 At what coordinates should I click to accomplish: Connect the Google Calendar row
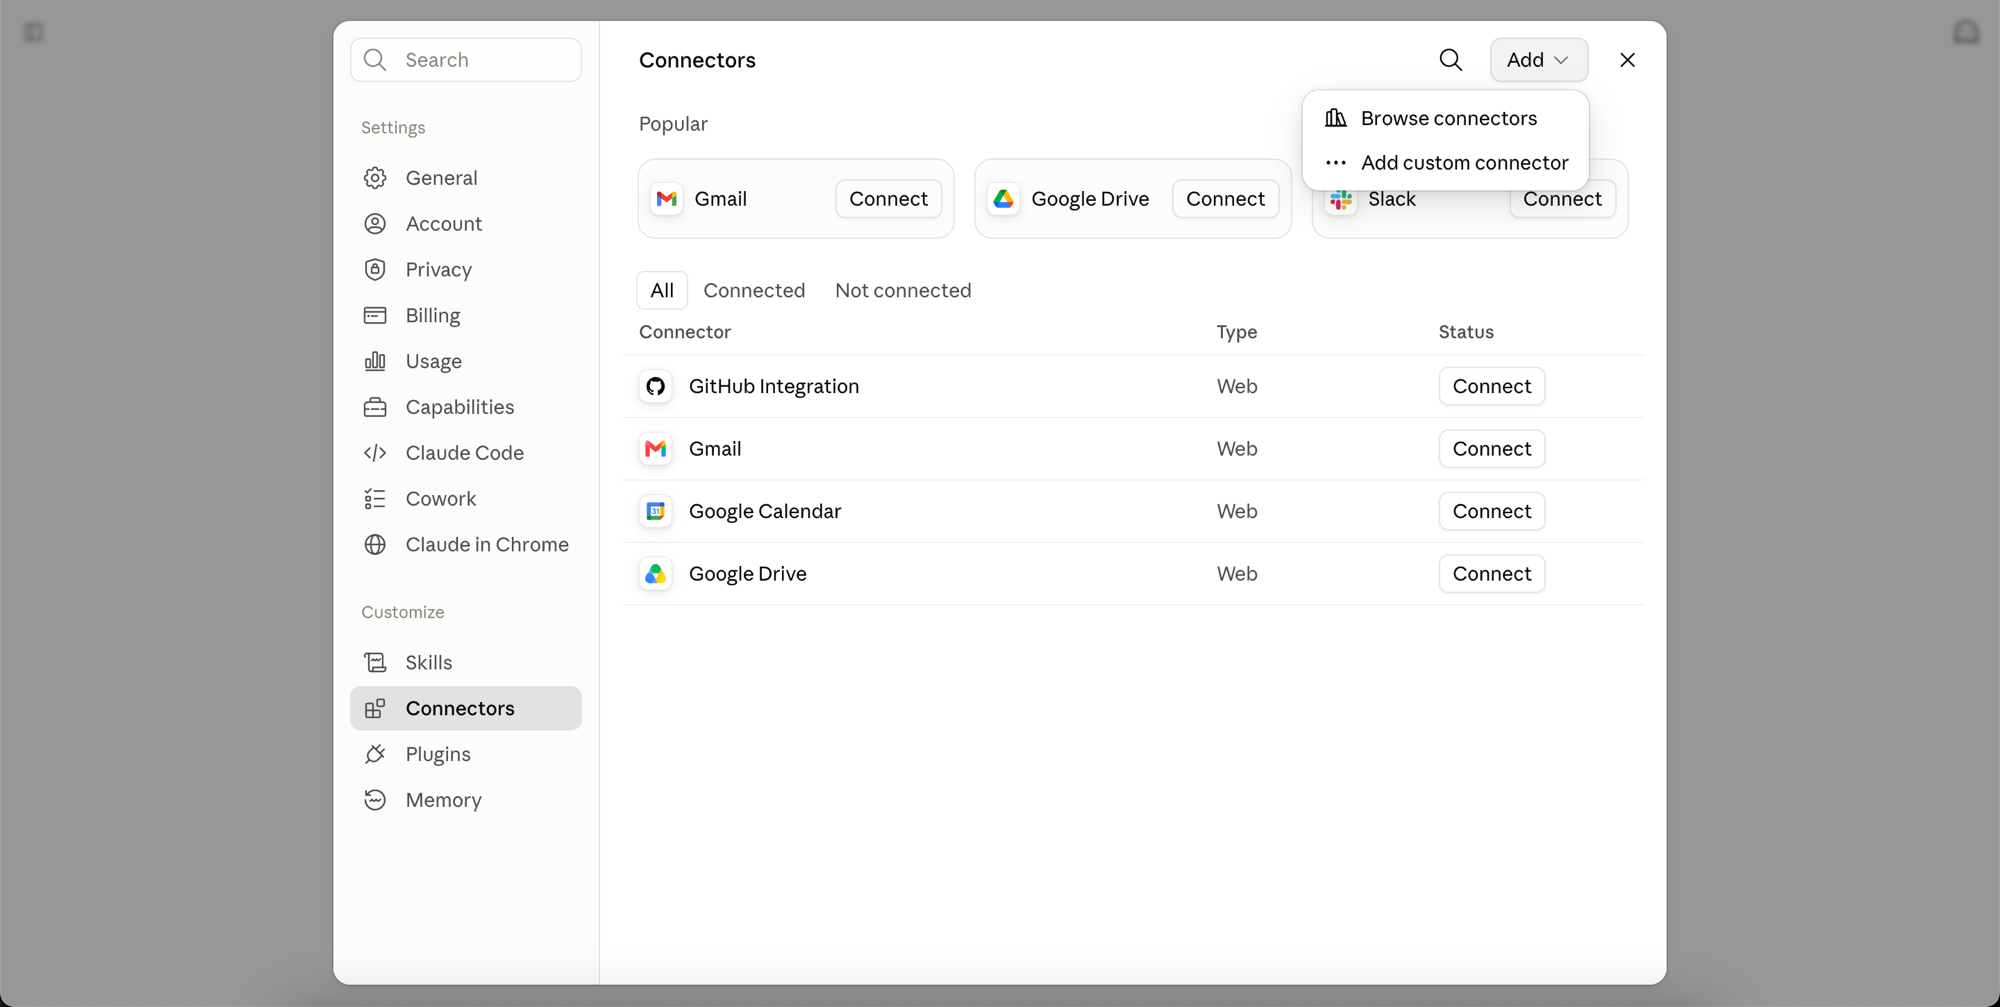[x=1491, y=511]
